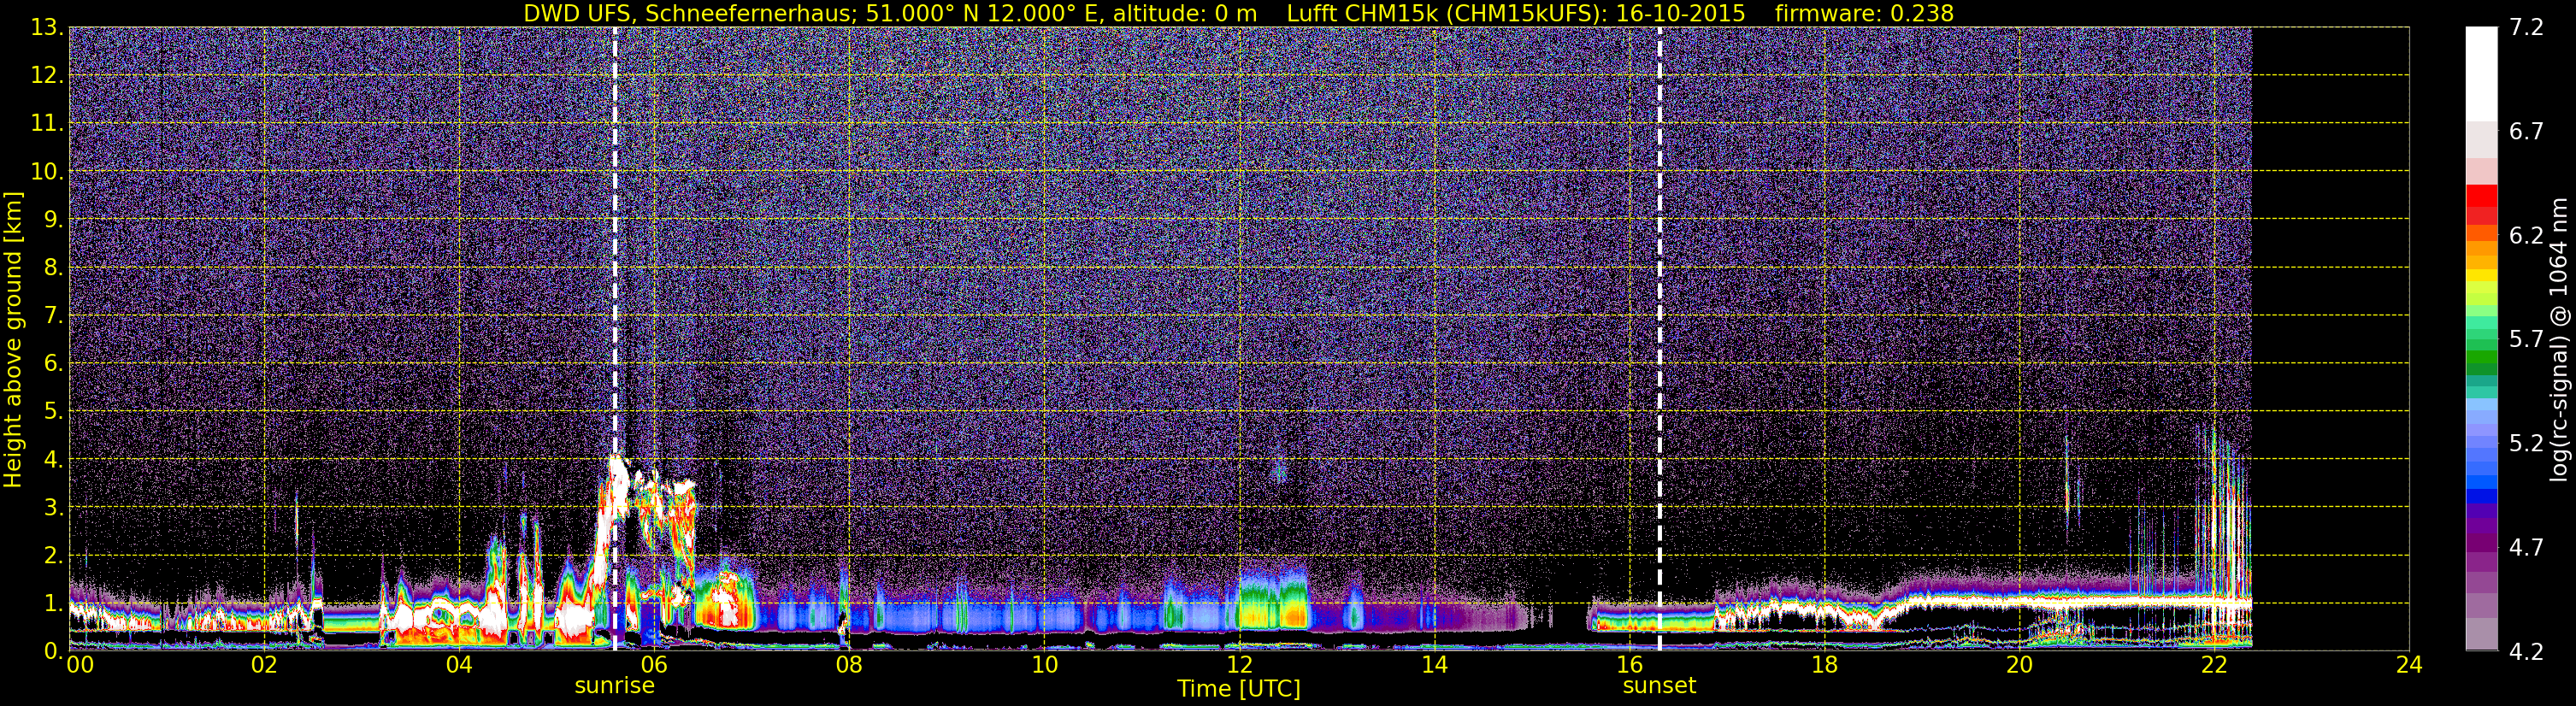The height and width of the screenshot is (706, 2576).
Task: Click the x-axis tick label '06'
Action: tap(654, 665)
